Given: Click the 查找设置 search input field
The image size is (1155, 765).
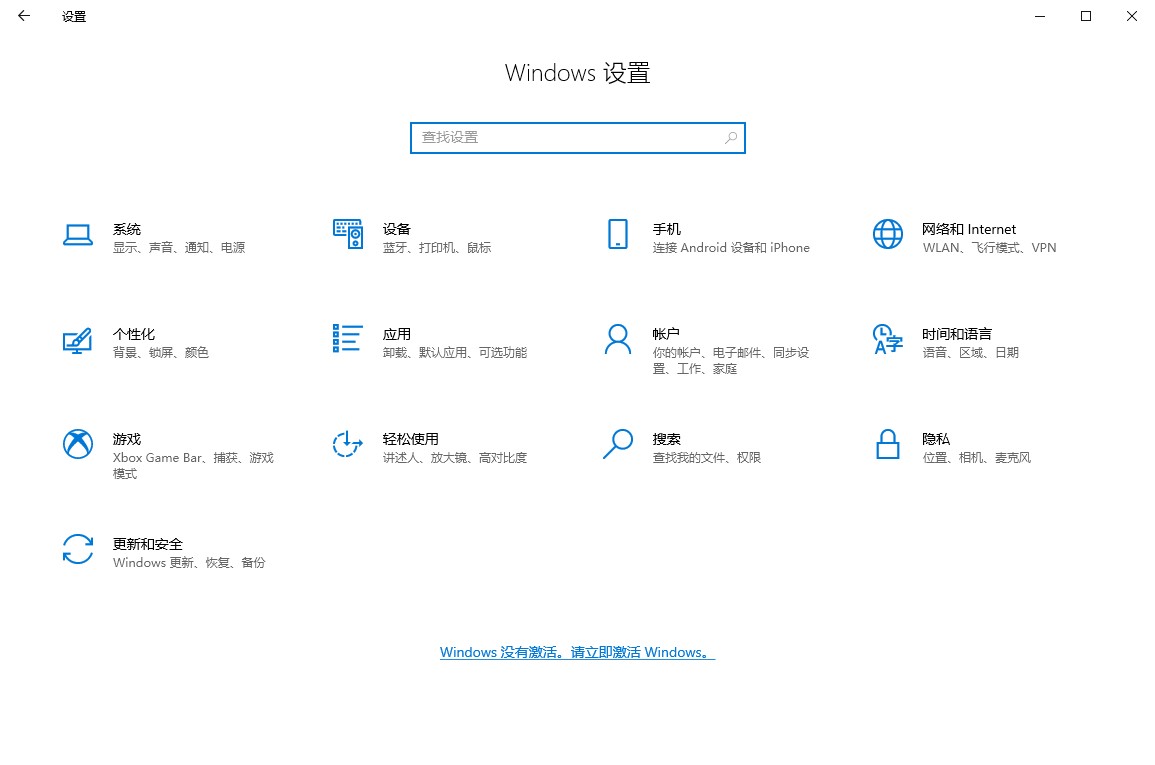Looking at the screenshot, I should tap(565, 137).
